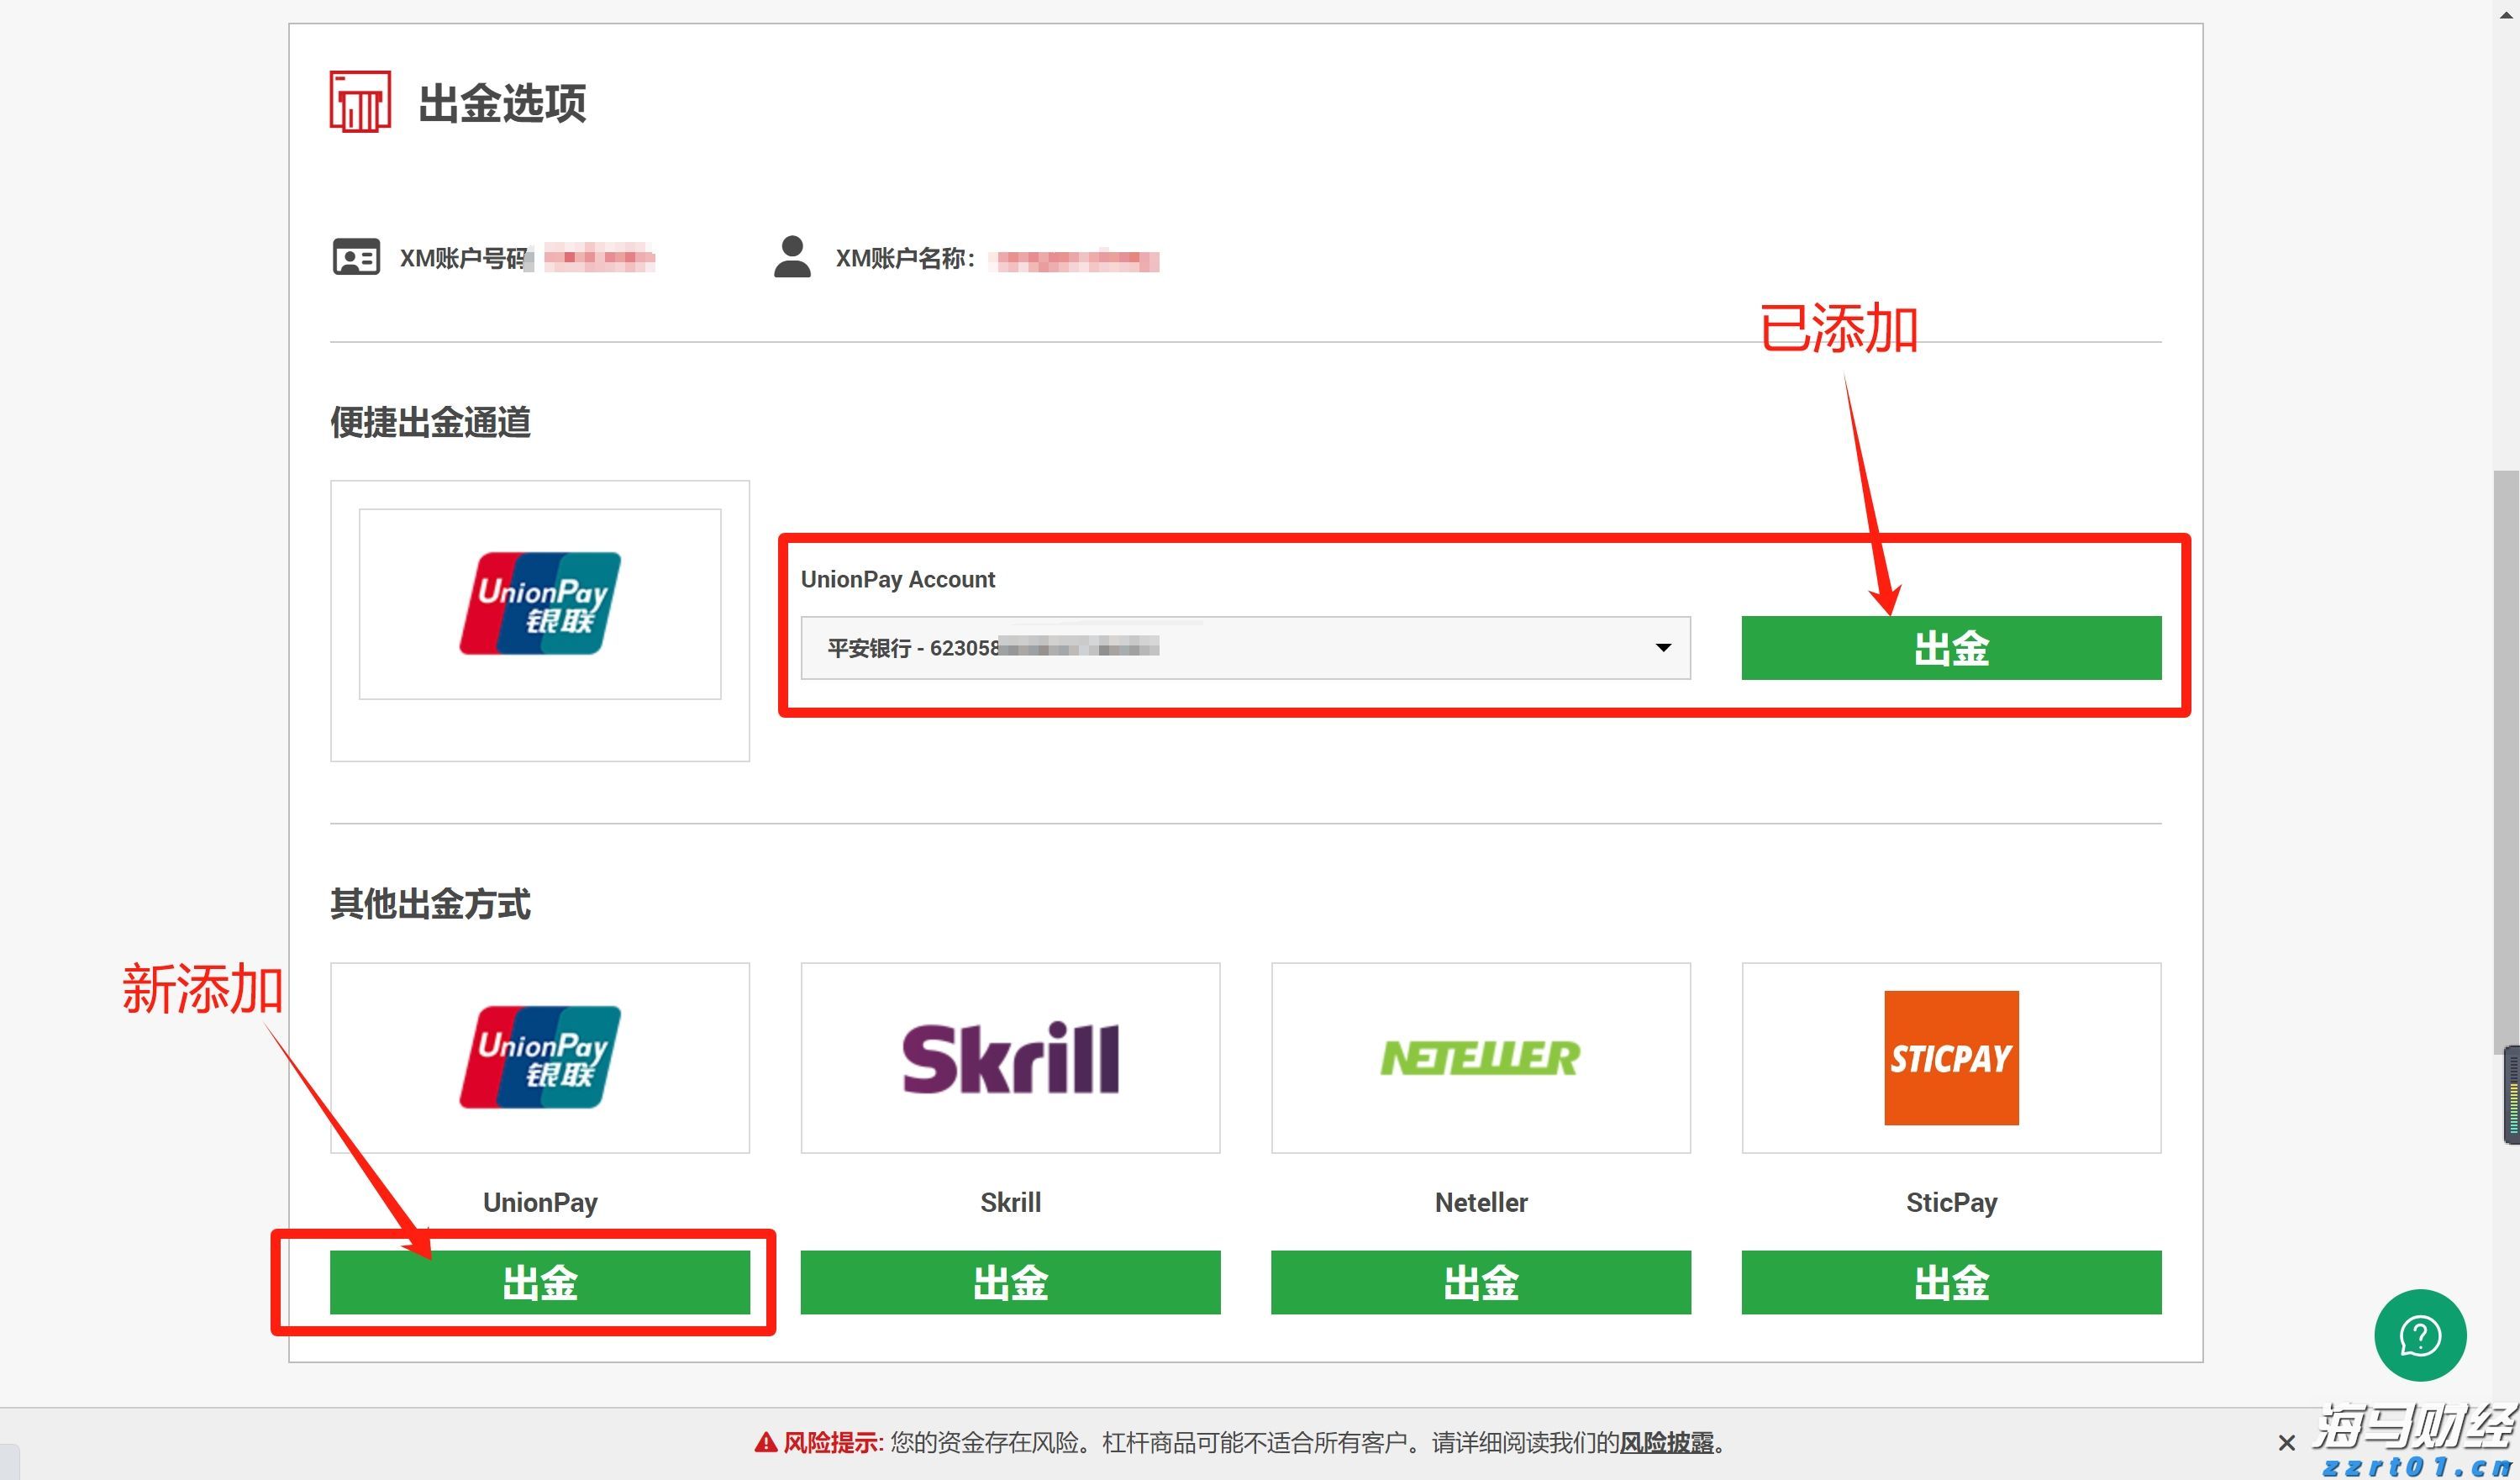Click the green 出金 button beside UnionPay Account
The height and width of the screenshot is (1480, 2520).
(x=1951, y=648)
